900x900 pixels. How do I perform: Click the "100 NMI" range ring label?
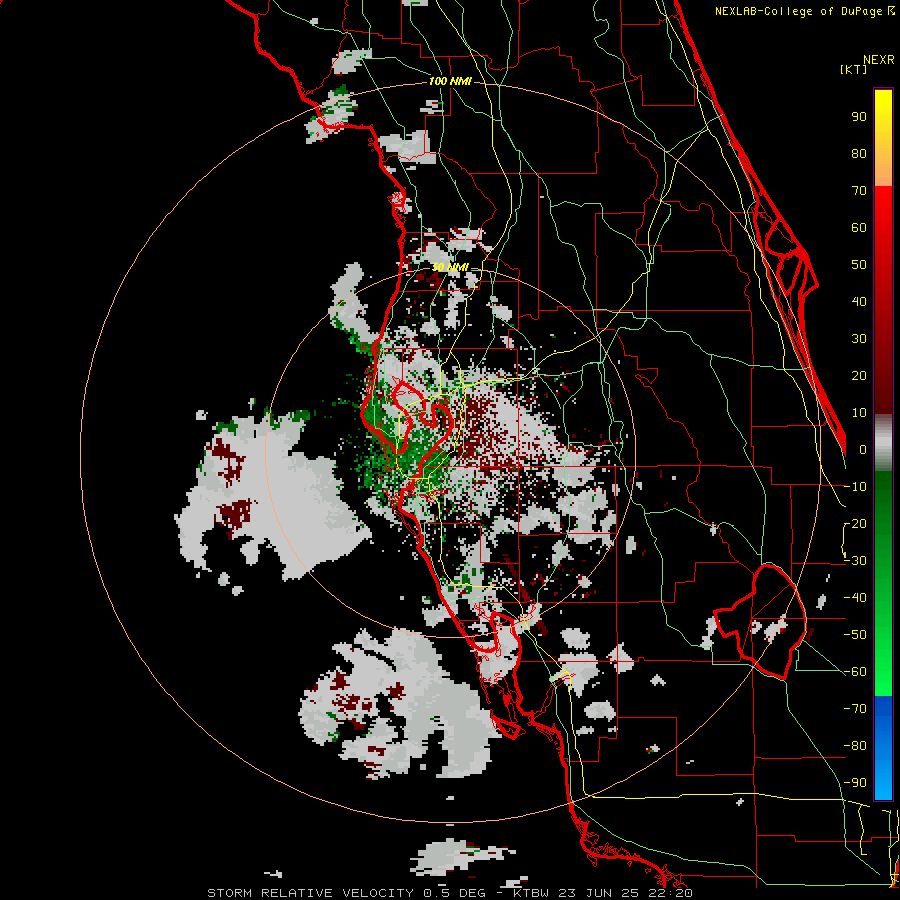pyautogui.click(x=450, y=82)
